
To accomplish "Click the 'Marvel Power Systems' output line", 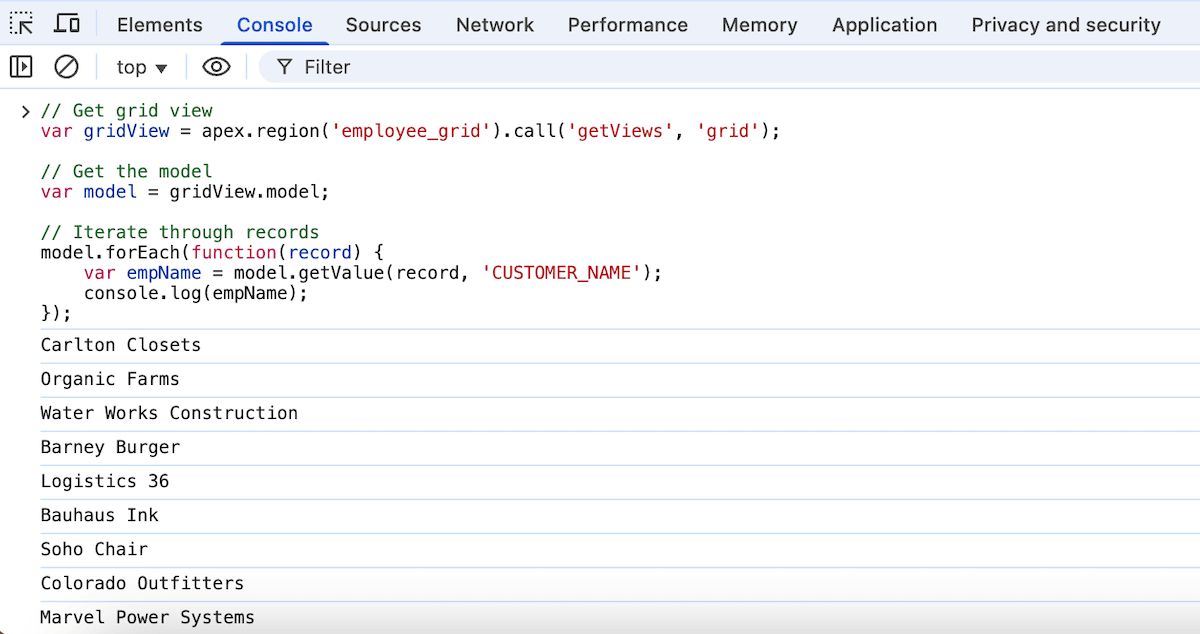I will coord(147,617).
